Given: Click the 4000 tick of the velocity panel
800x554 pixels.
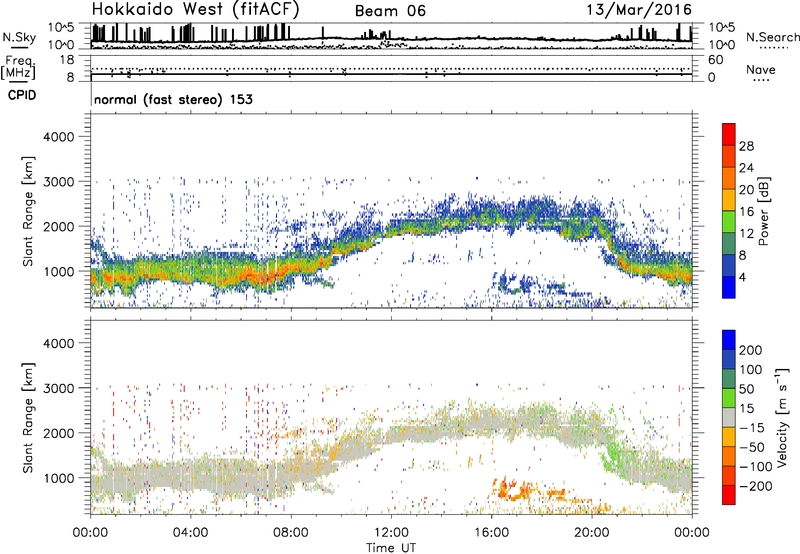Looking at the screenshot, I should (x=58, y=343).
